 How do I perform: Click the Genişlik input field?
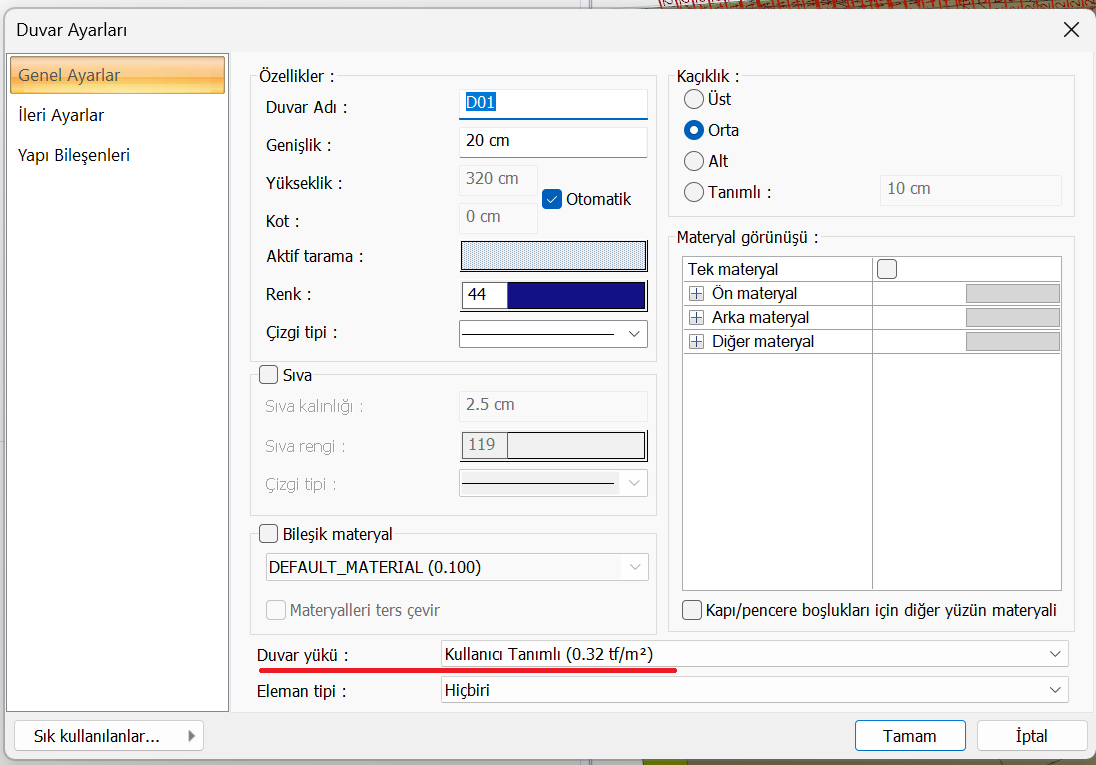click(553, 141)
